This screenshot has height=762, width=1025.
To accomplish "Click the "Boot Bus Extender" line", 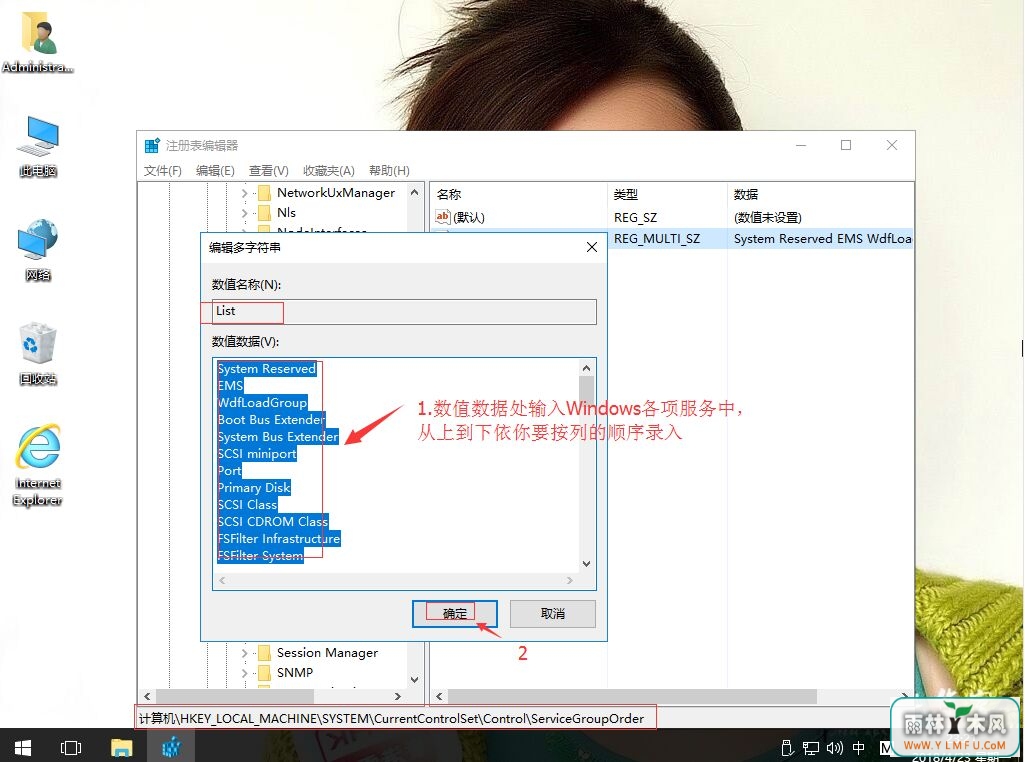I will click(271, 420).
